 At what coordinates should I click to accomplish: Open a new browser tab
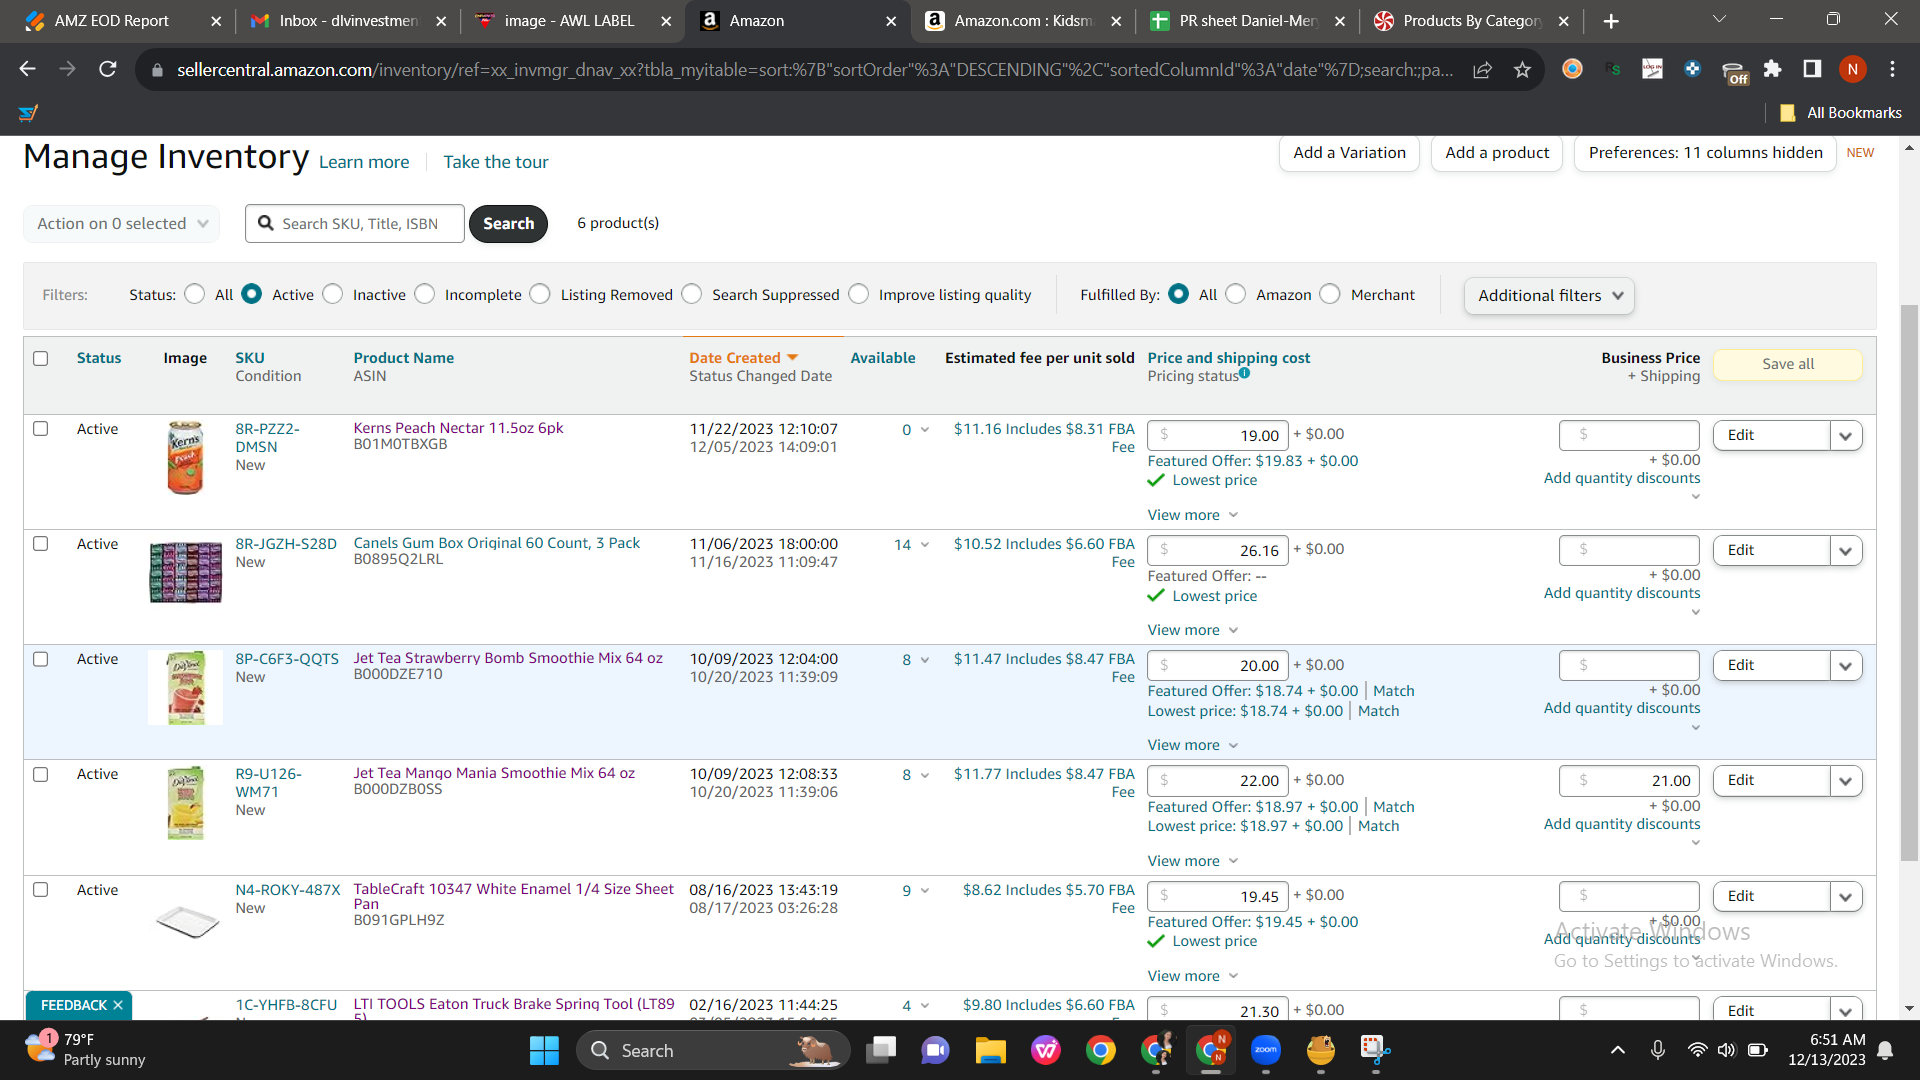(x=1611, y=21)
